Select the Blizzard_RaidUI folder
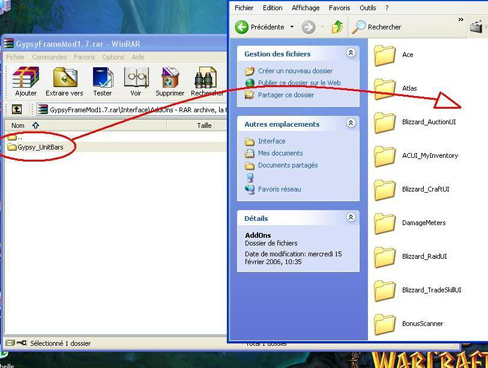This screenshot has height=368, width=488. [410, 257]
